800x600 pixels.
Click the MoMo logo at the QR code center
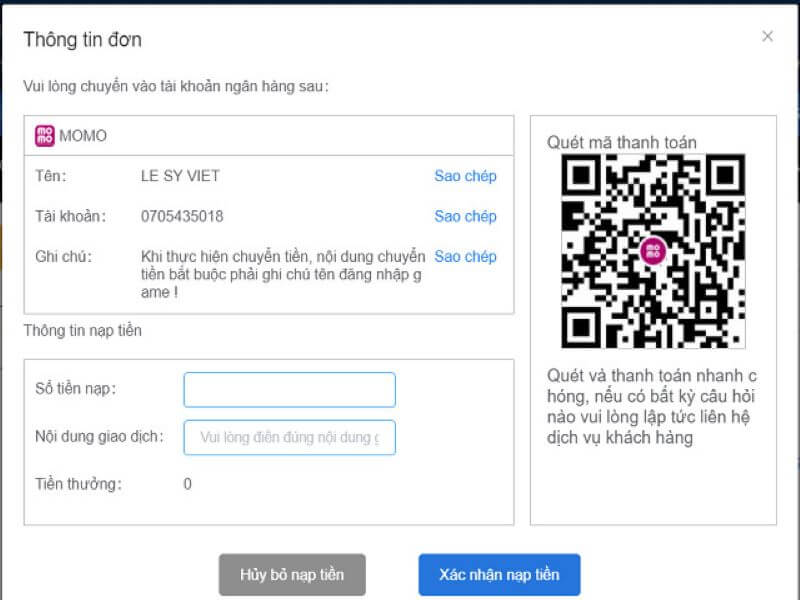tap(652, 251)
